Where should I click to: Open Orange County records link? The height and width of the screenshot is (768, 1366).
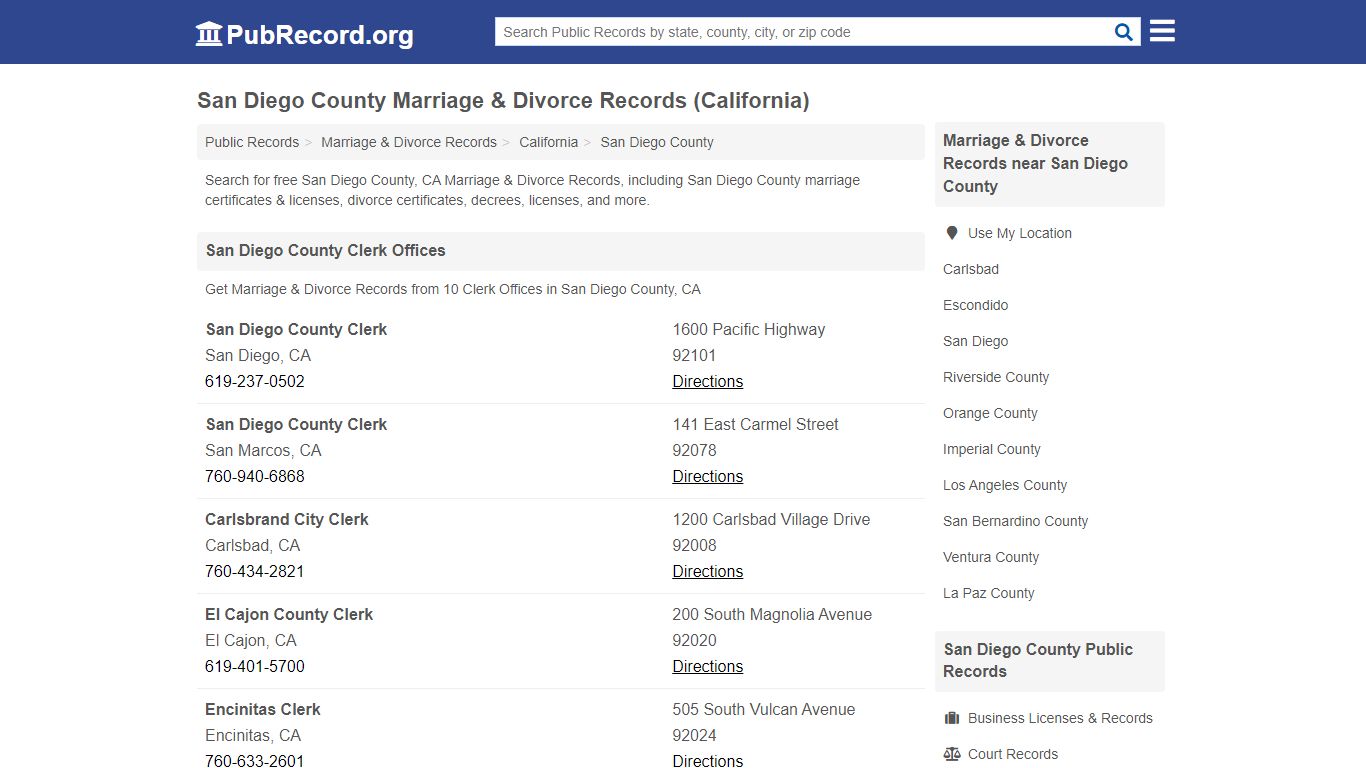[x=990, y=413]
